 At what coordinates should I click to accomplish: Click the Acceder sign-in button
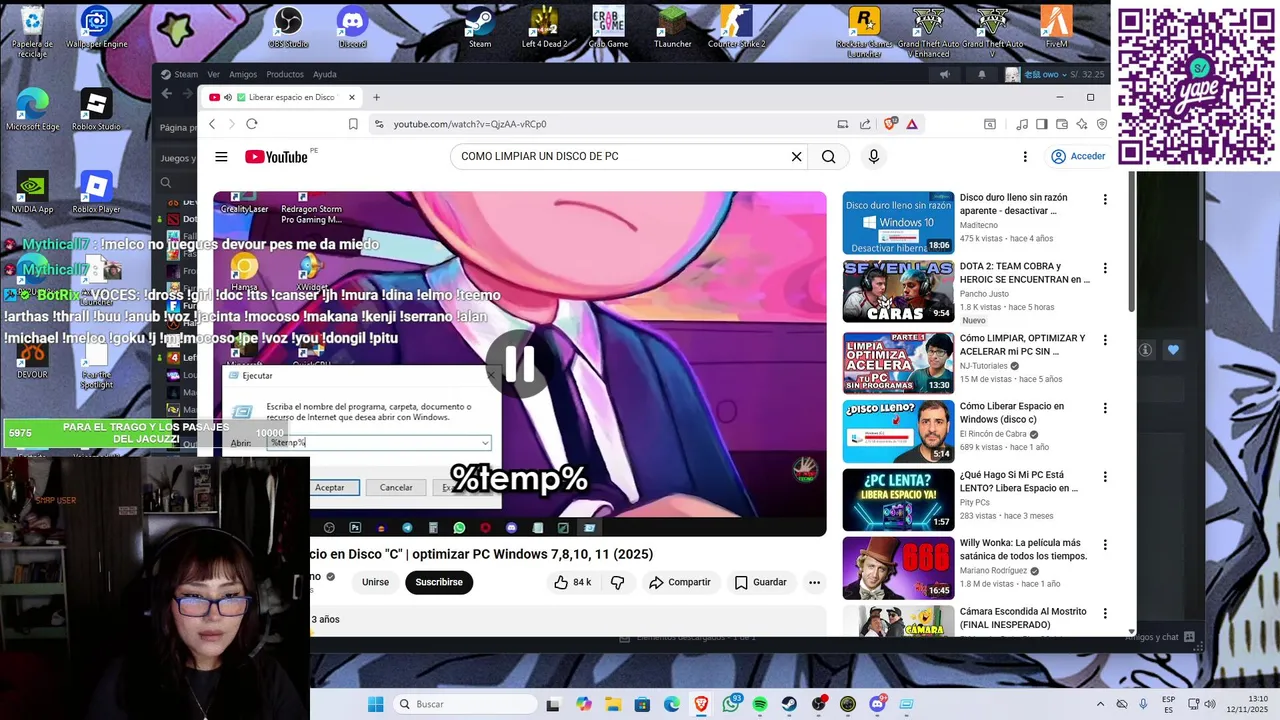(x=1078, y=157)
